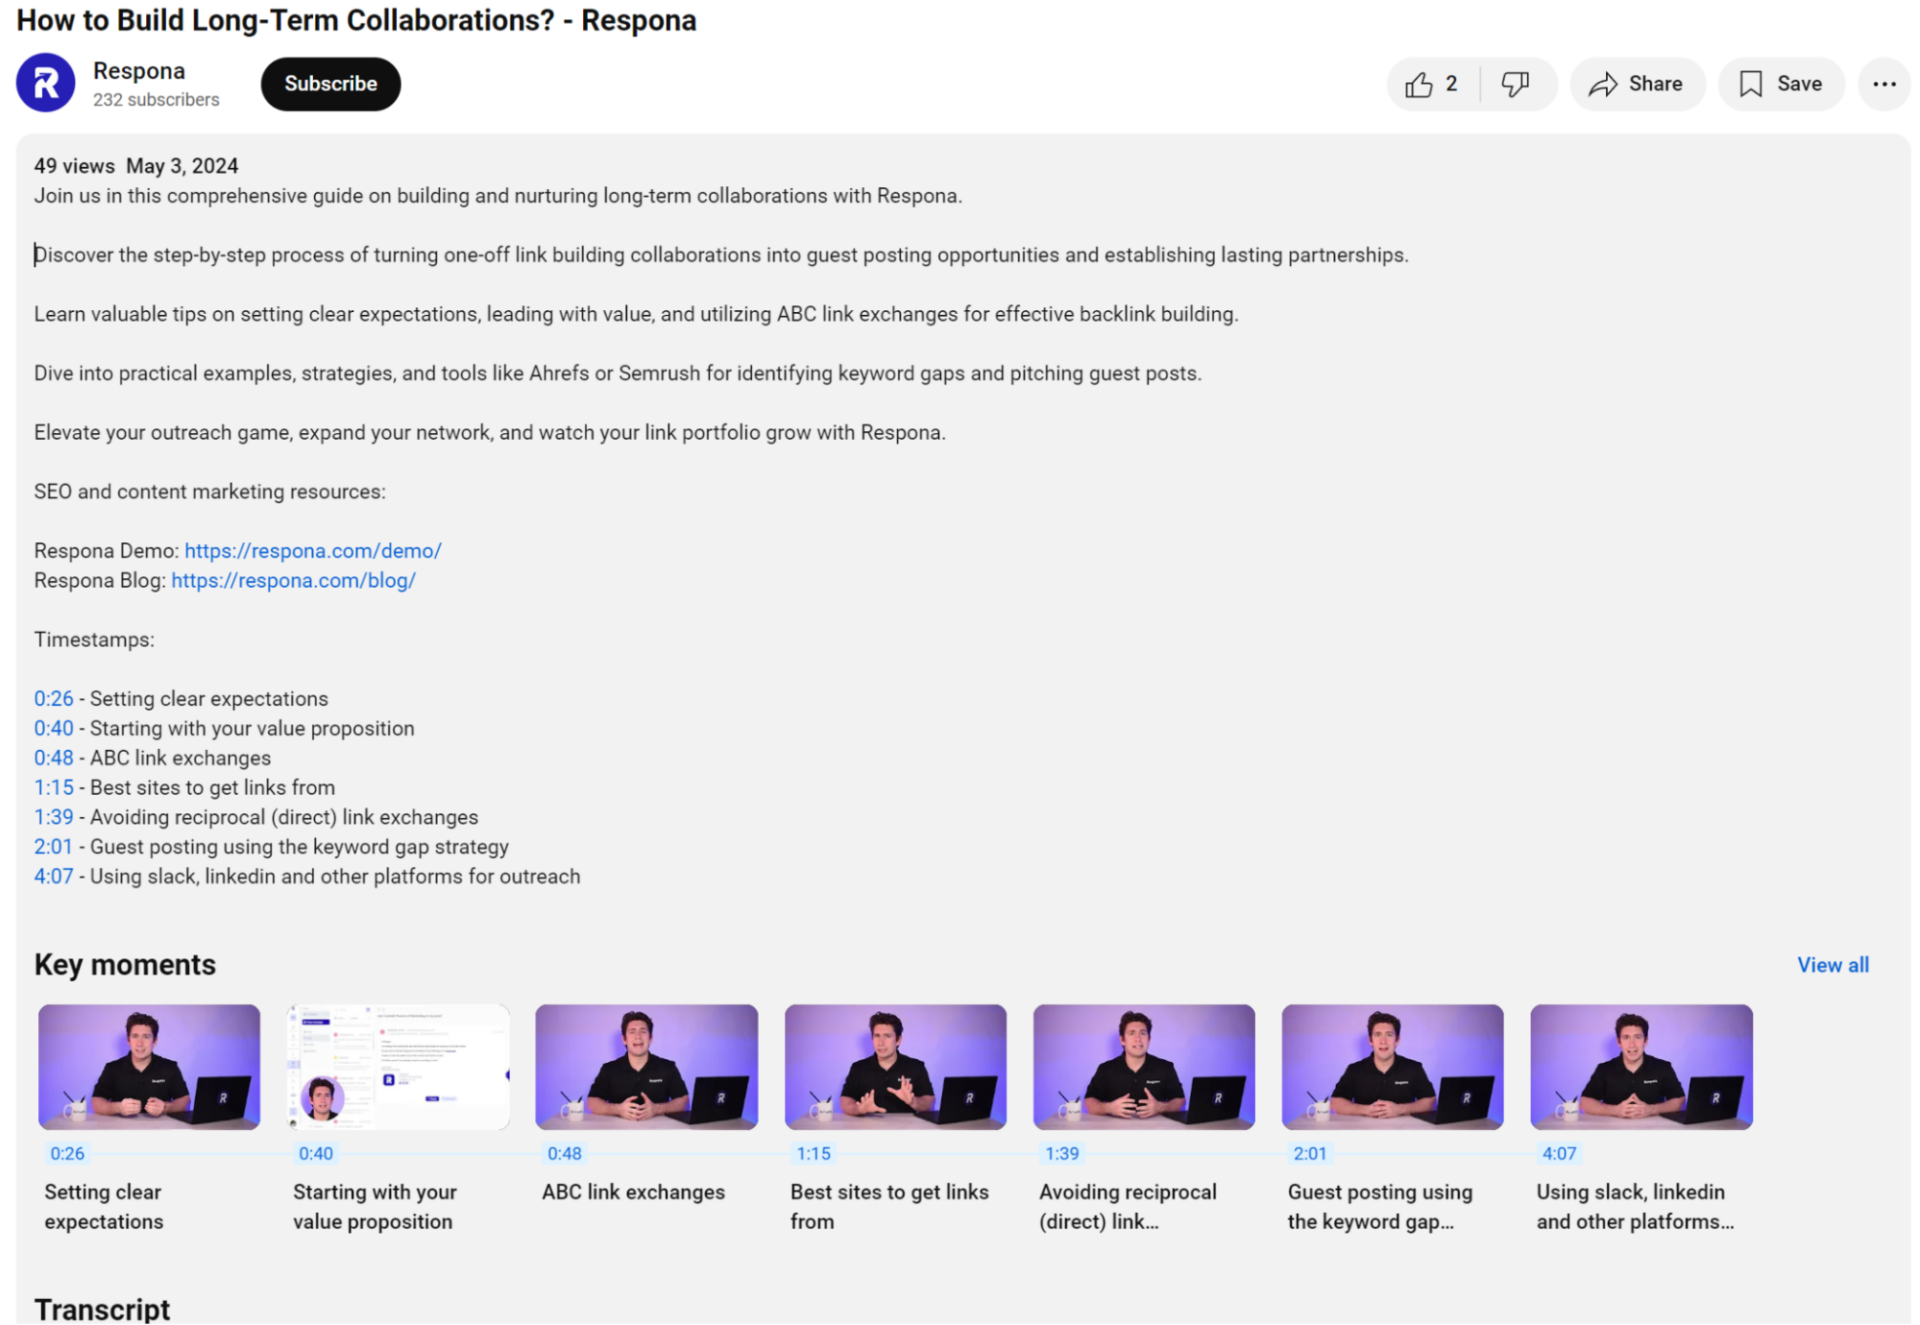The height and width of the screenshot is (1325, 1920).
Task: Open 'Best sites to get links from' thumbnail
Action: click(895, 1067)
